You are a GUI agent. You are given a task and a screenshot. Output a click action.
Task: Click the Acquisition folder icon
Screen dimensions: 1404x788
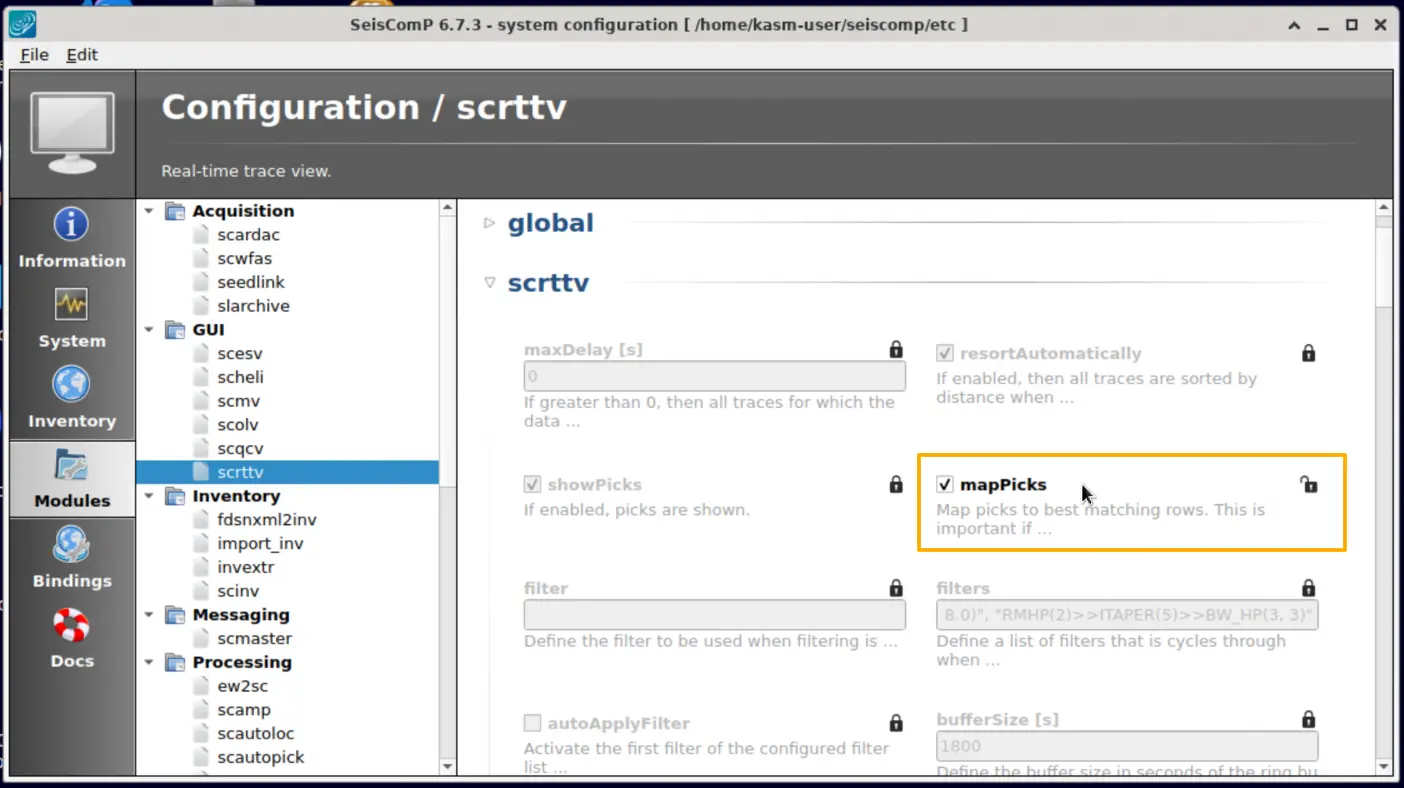[175, 211]
